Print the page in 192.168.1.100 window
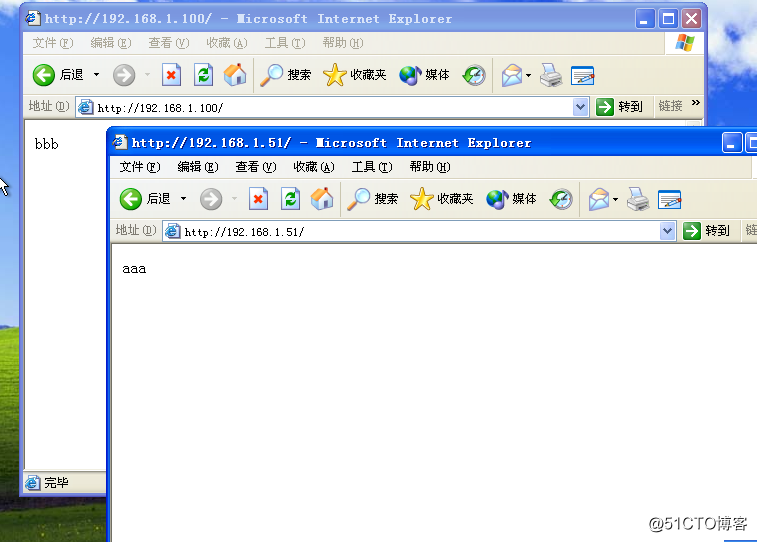Viewport: 757px width, 542px height. click(x=551, y=75)
